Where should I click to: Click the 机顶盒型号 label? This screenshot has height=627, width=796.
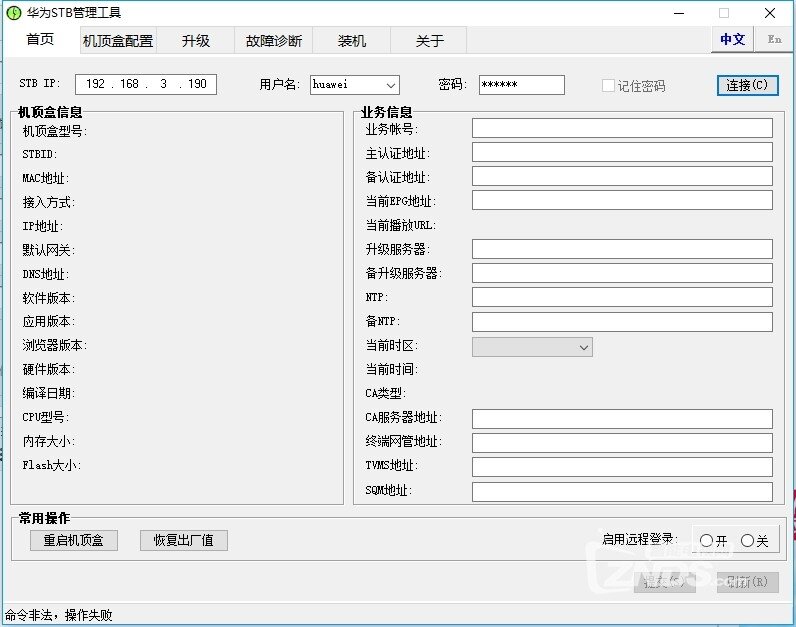point(55,131)
